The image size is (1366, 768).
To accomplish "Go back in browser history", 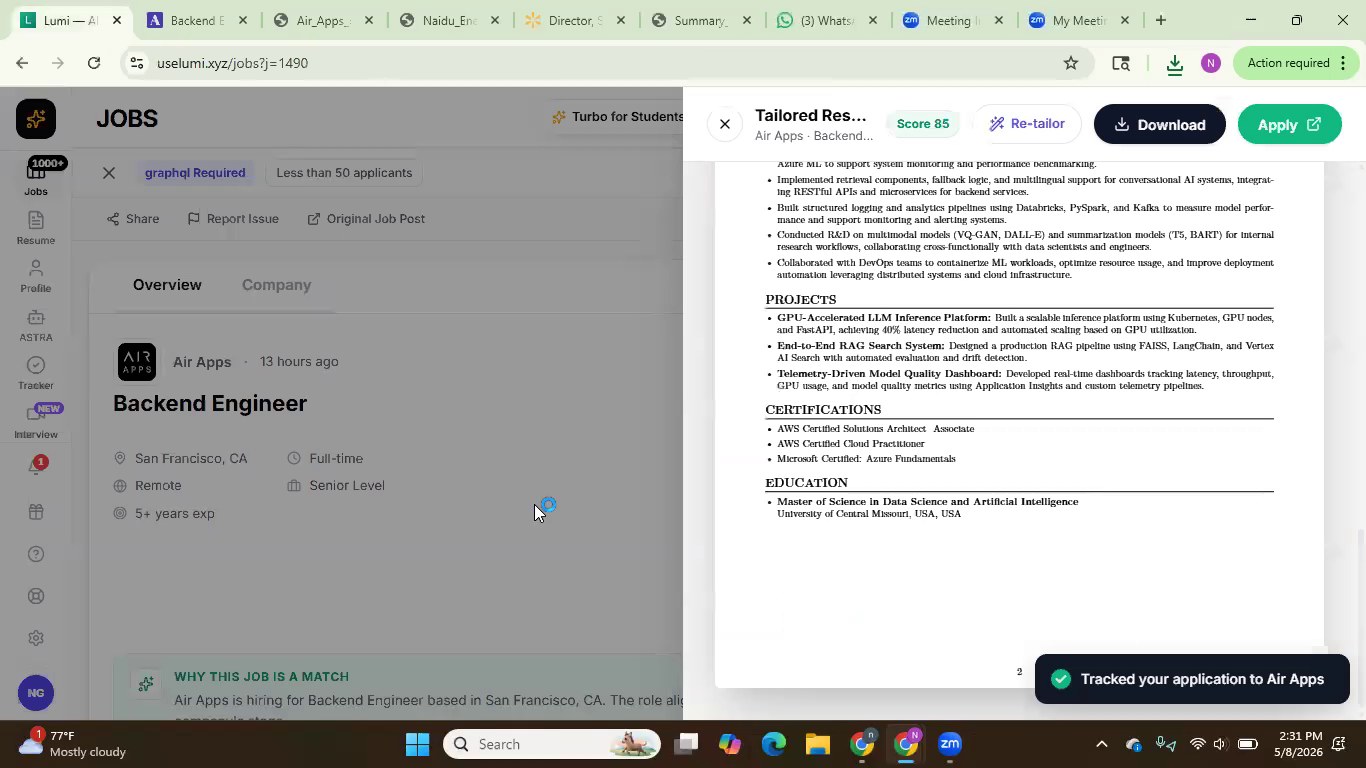I will [22, 63].
